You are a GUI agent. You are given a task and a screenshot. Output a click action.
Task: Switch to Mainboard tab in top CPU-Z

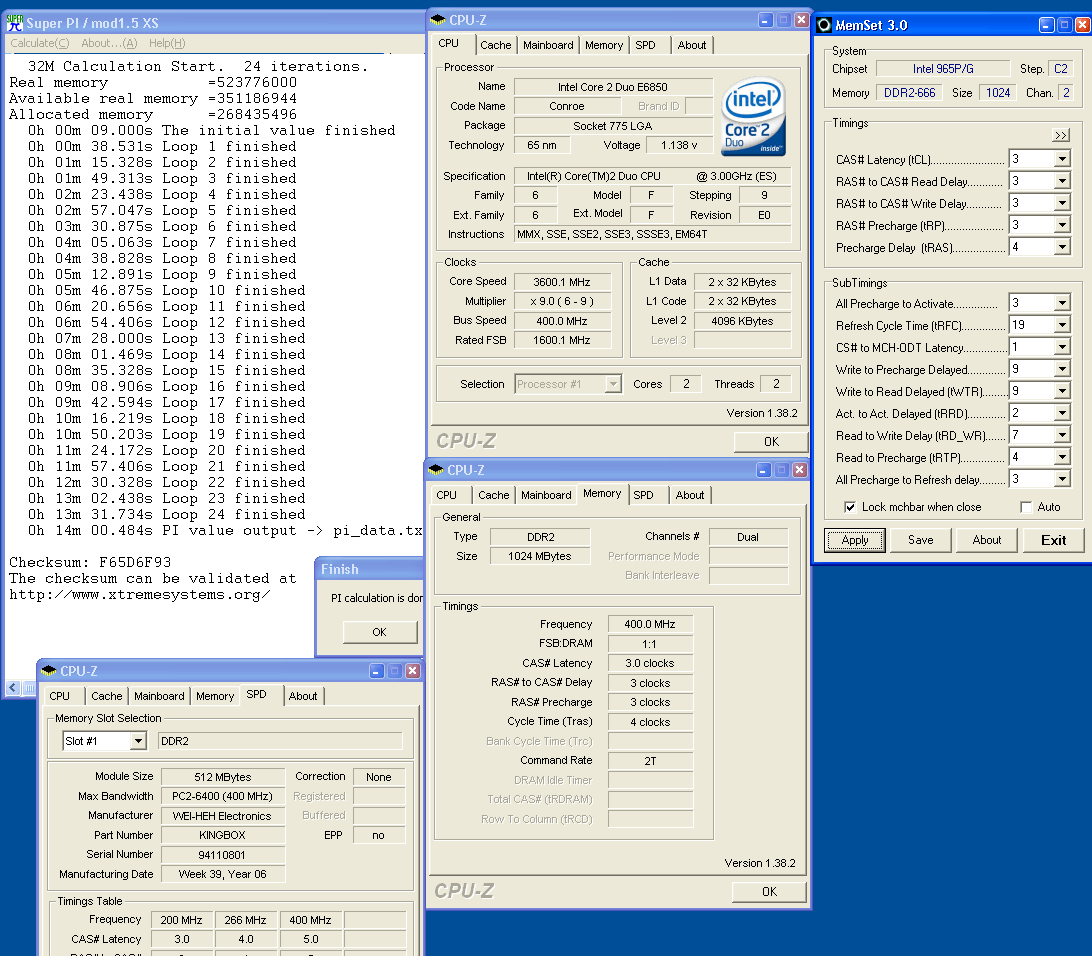tap(548, 45)
